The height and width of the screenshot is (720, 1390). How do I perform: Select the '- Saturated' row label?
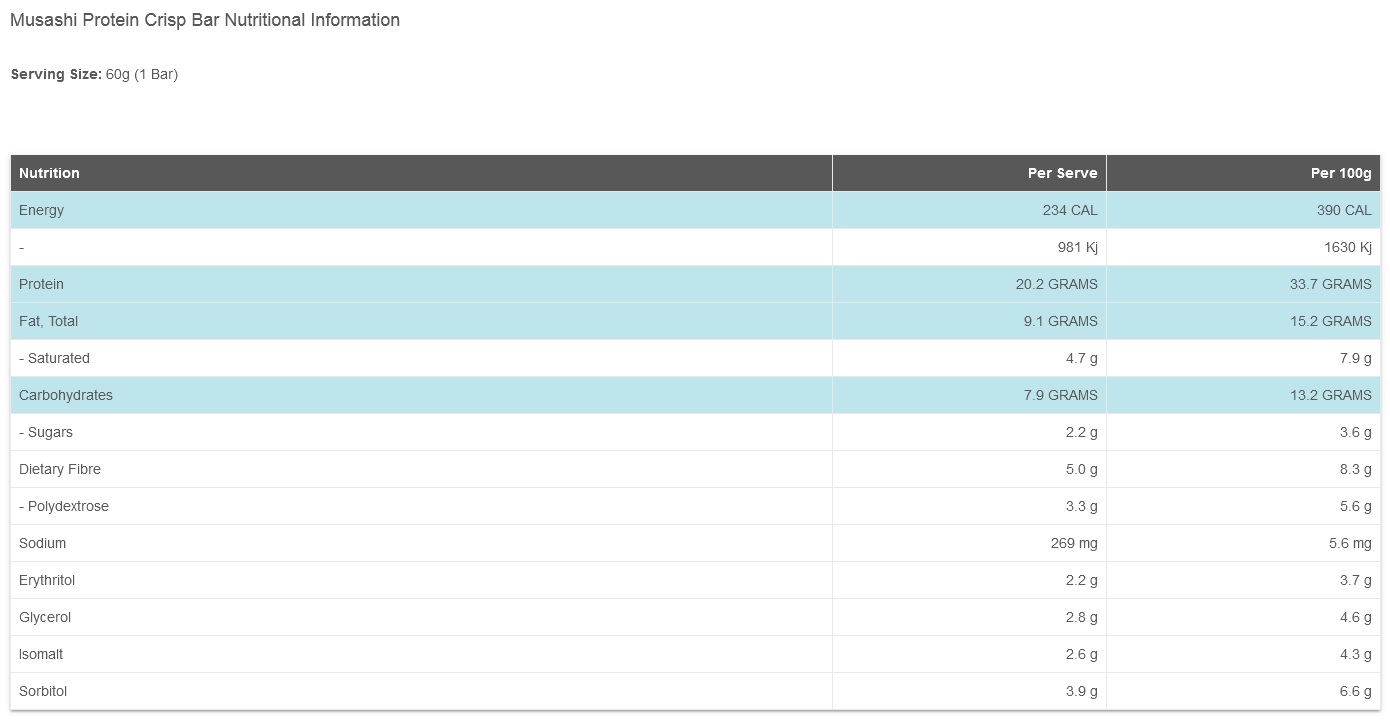[54, 358]
